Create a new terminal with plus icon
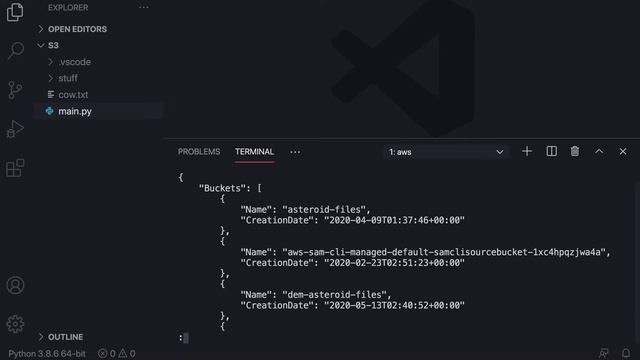This screenshot has width=640, height=360. click(x=527, y=151)
